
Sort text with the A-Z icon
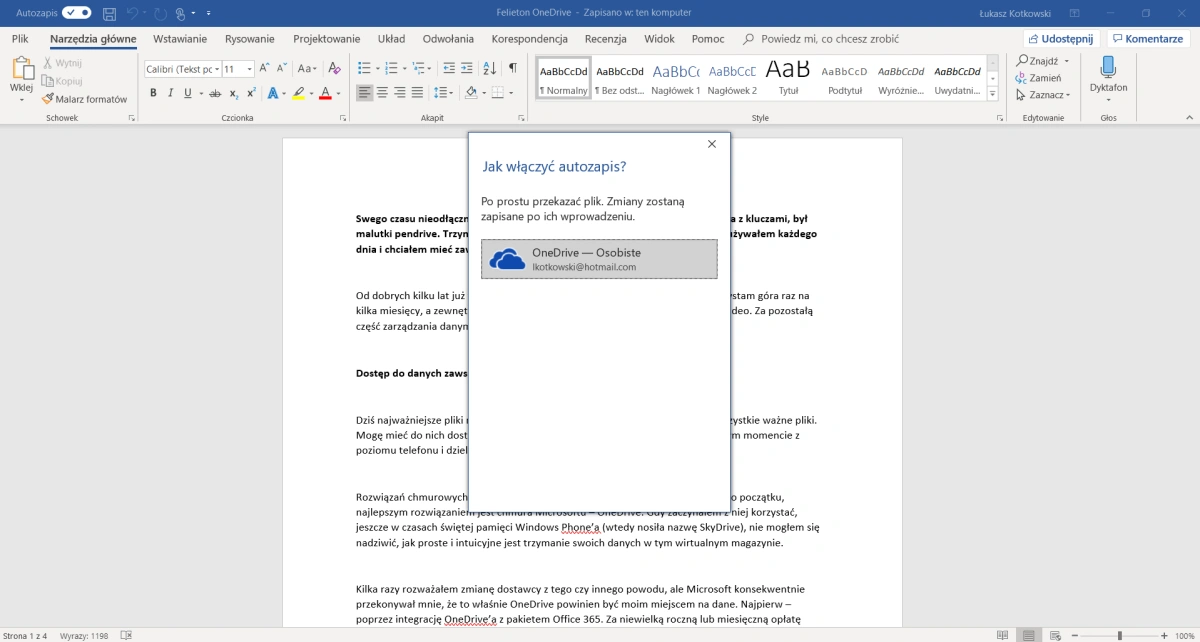point(489,69)
